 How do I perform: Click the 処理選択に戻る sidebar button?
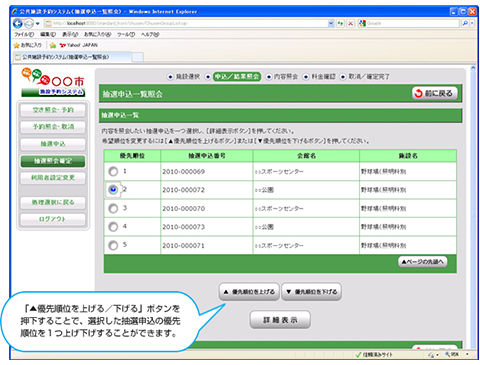[x=53, y=202]
